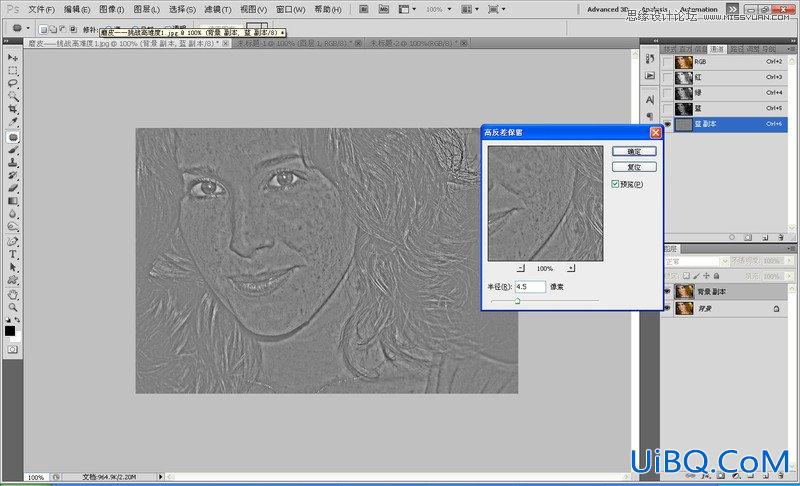Screen dimensions: 800x486
Task: Click the 半径 radius input field
Action: [530, 287]
